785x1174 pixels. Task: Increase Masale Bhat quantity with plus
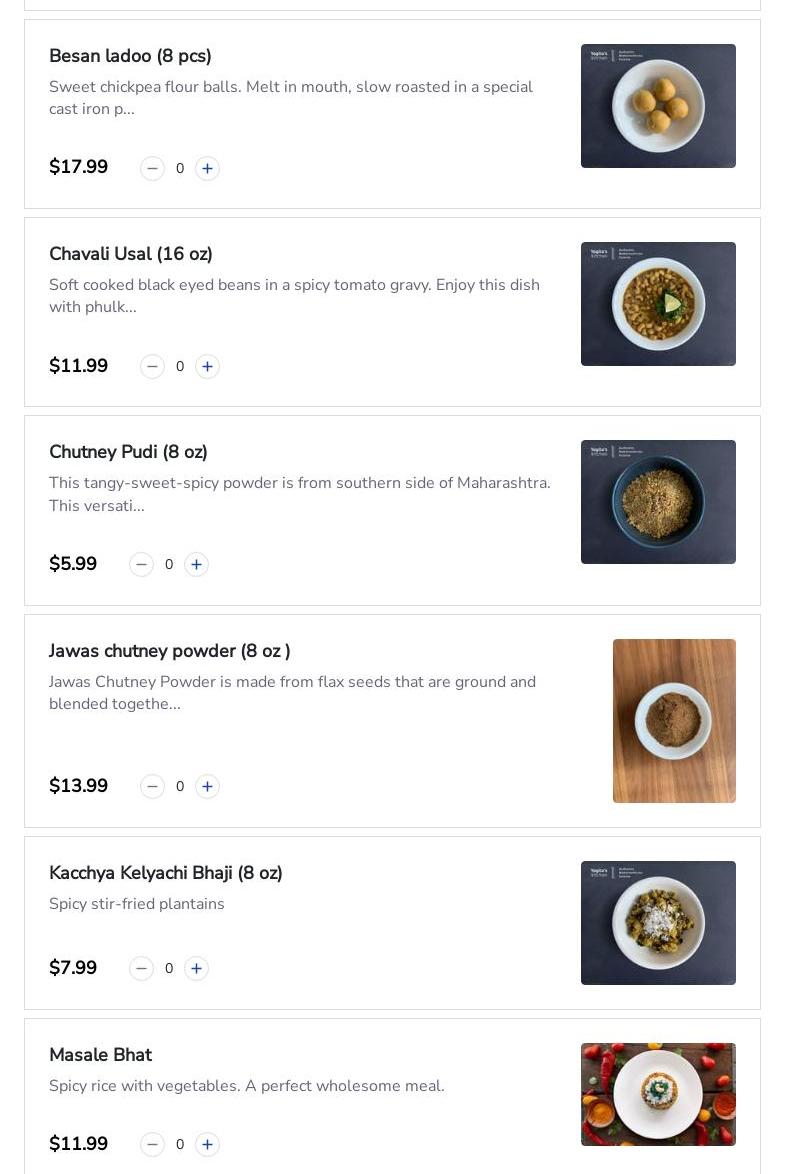coord(207,1144)
